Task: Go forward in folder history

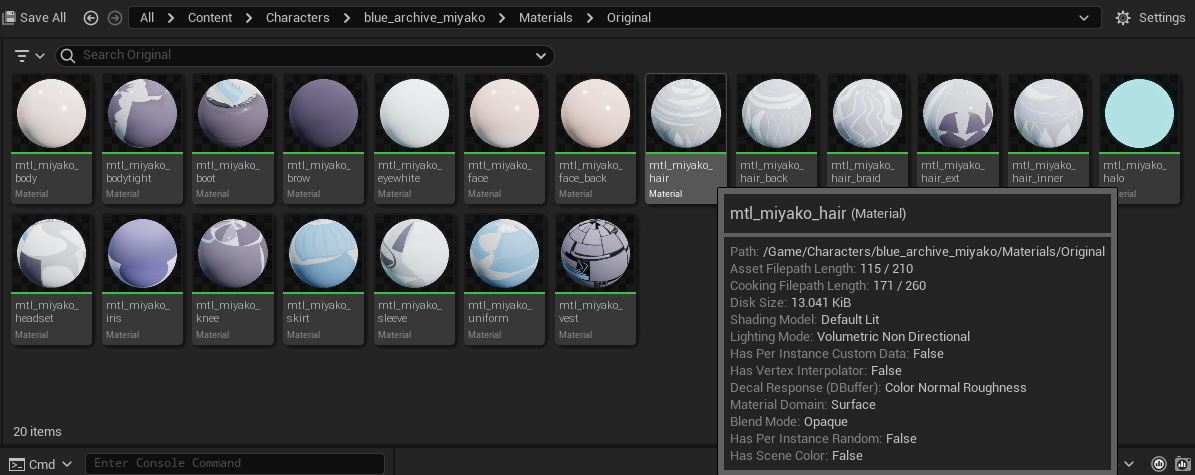Action: pyautogui.click(x=114, y=18)
